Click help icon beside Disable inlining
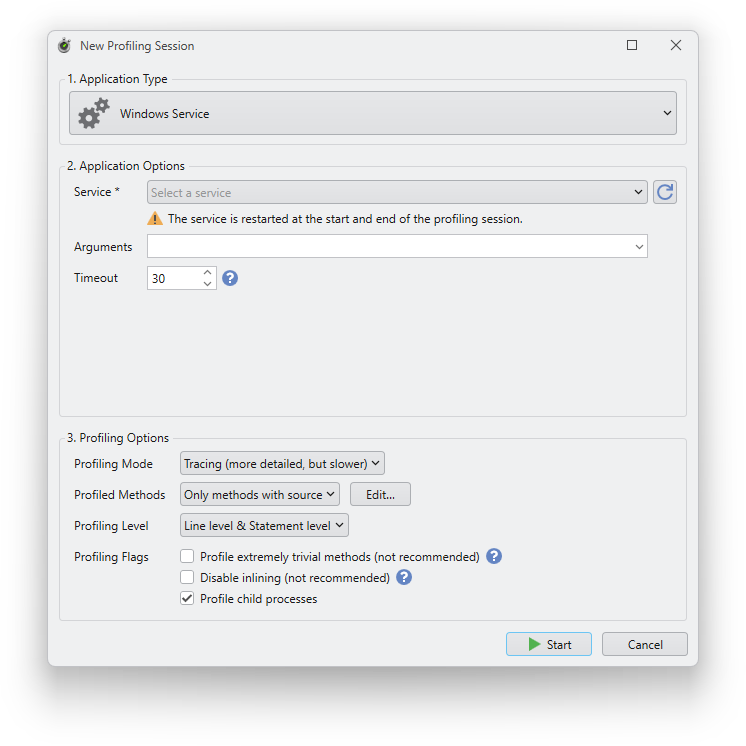 tap(404, 577)
